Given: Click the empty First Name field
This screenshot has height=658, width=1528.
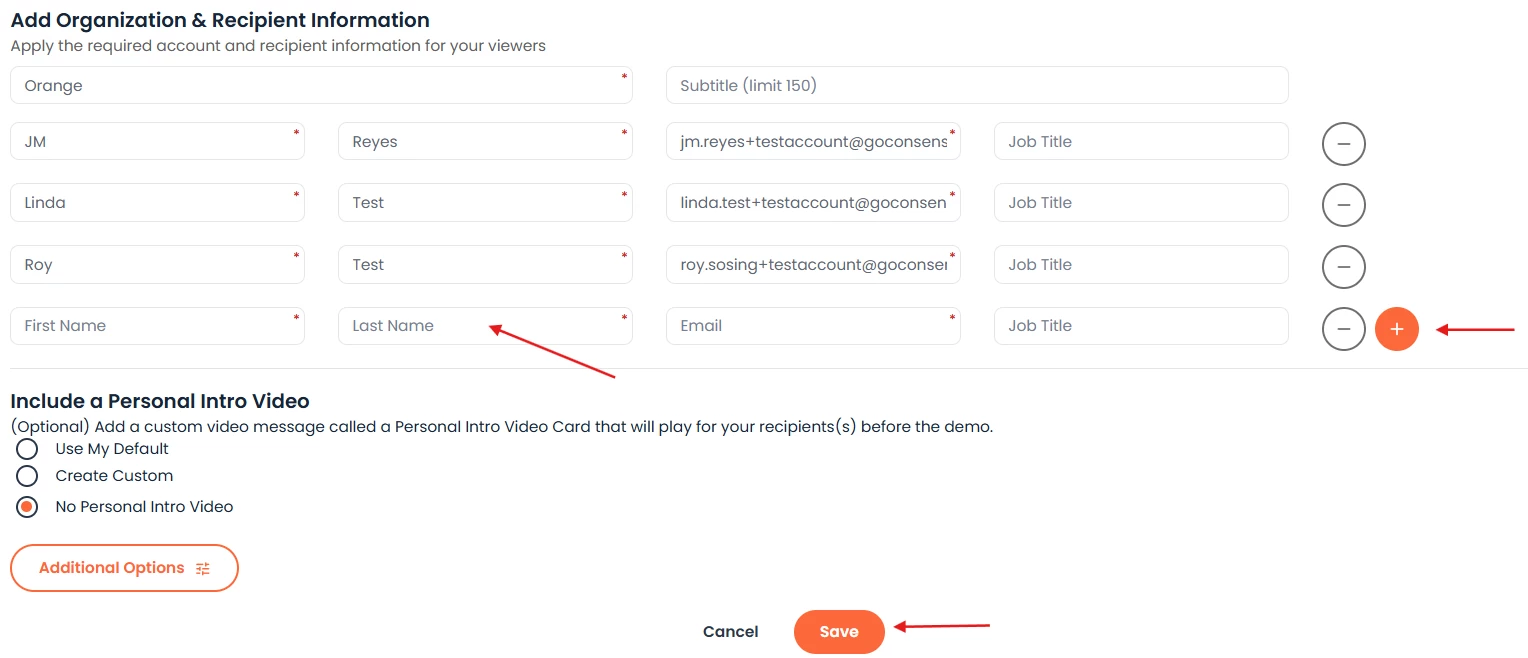Looking at the screenshot, I should click(157, 326).
